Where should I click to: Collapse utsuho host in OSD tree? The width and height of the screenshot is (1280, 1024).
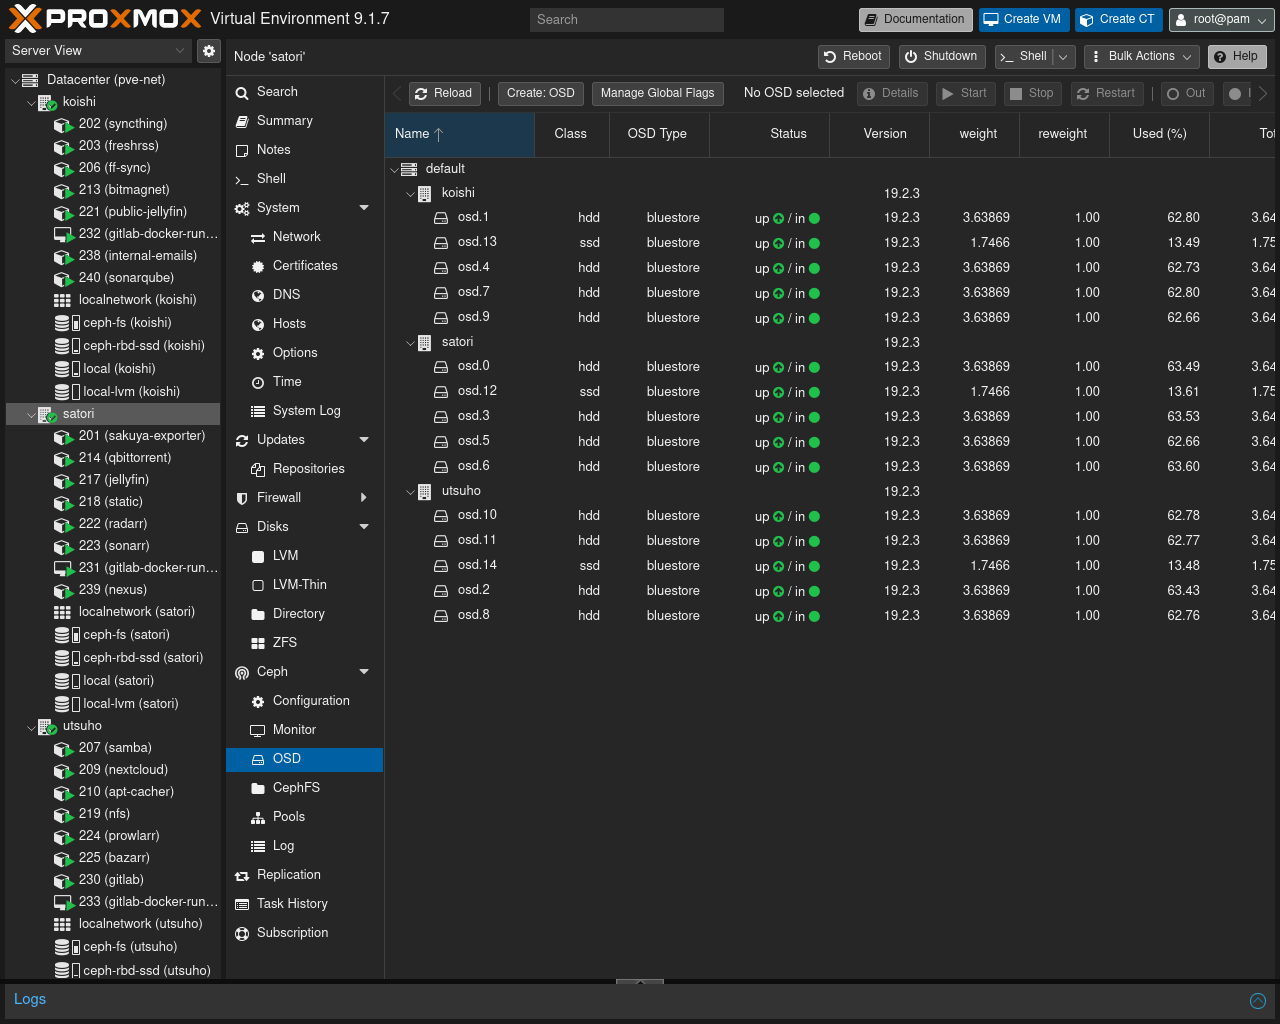(410, 492)
